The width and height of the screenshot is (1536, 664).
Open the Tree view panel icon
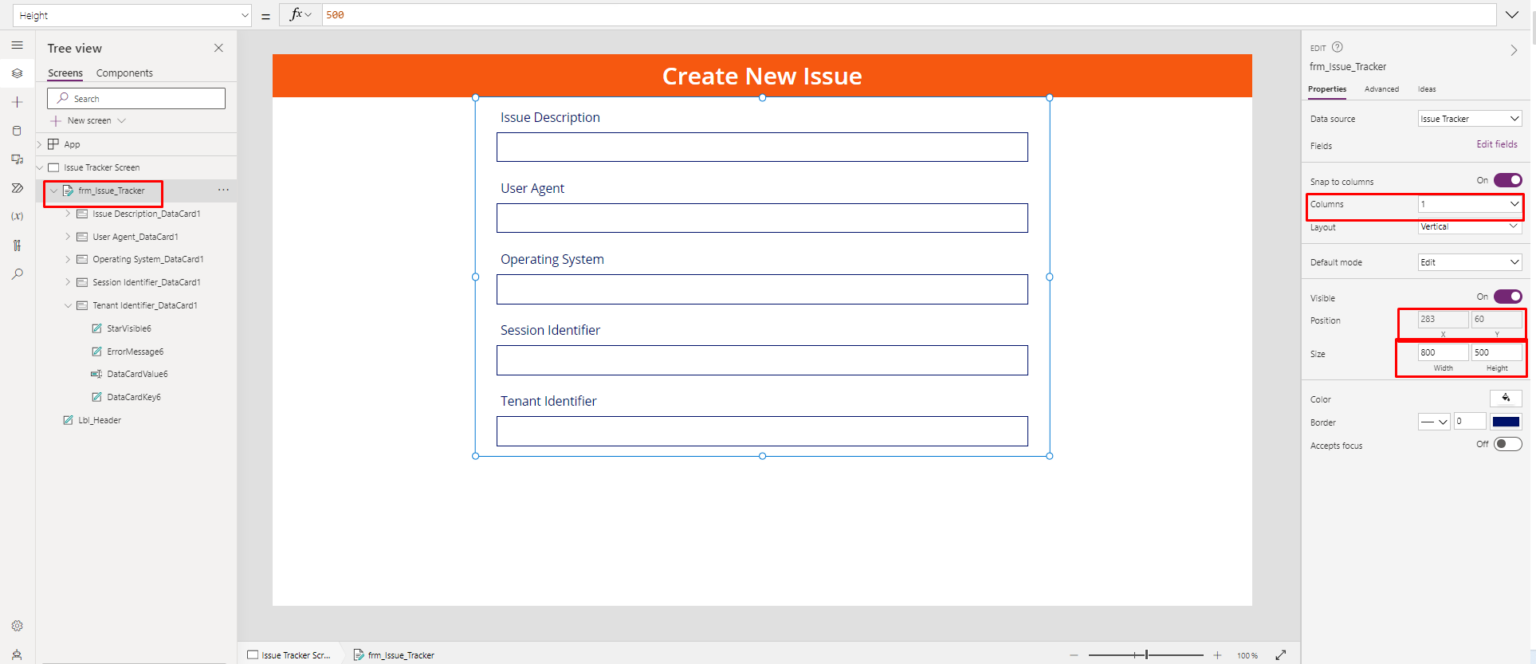point(16,73)
